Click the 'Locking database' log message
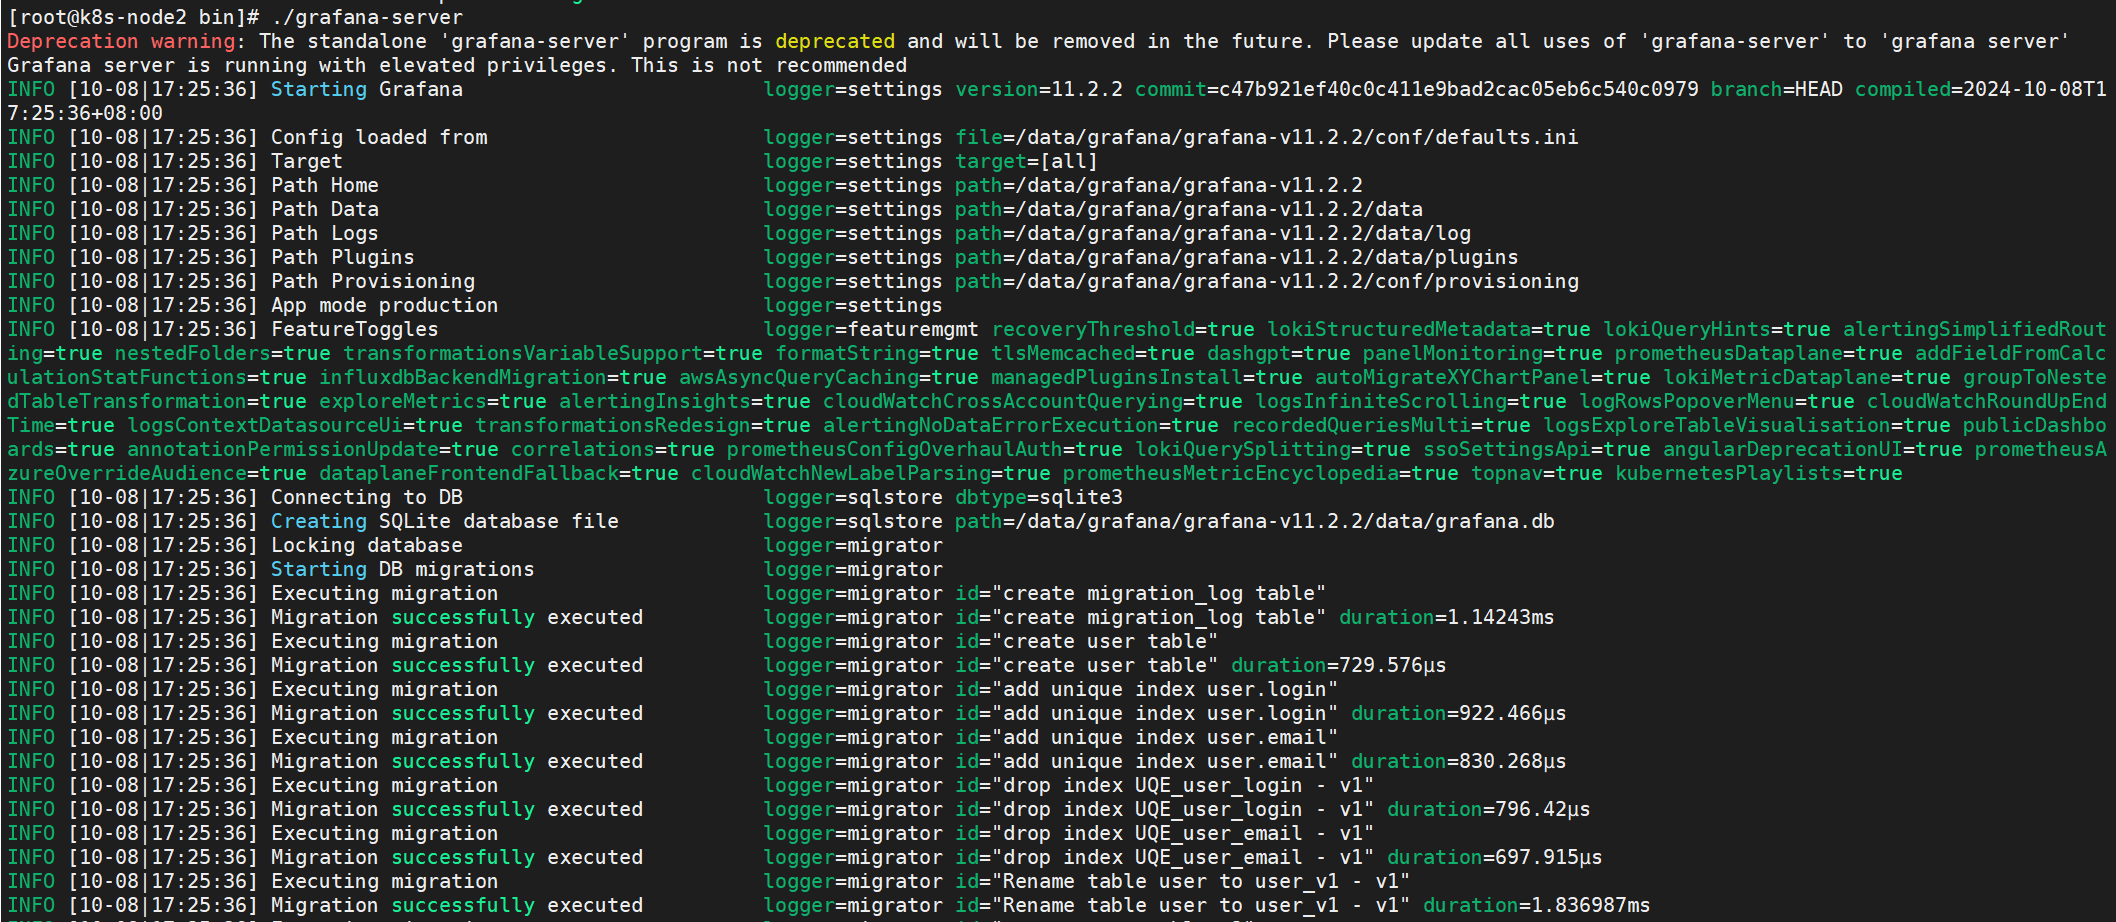 (367, 545)
